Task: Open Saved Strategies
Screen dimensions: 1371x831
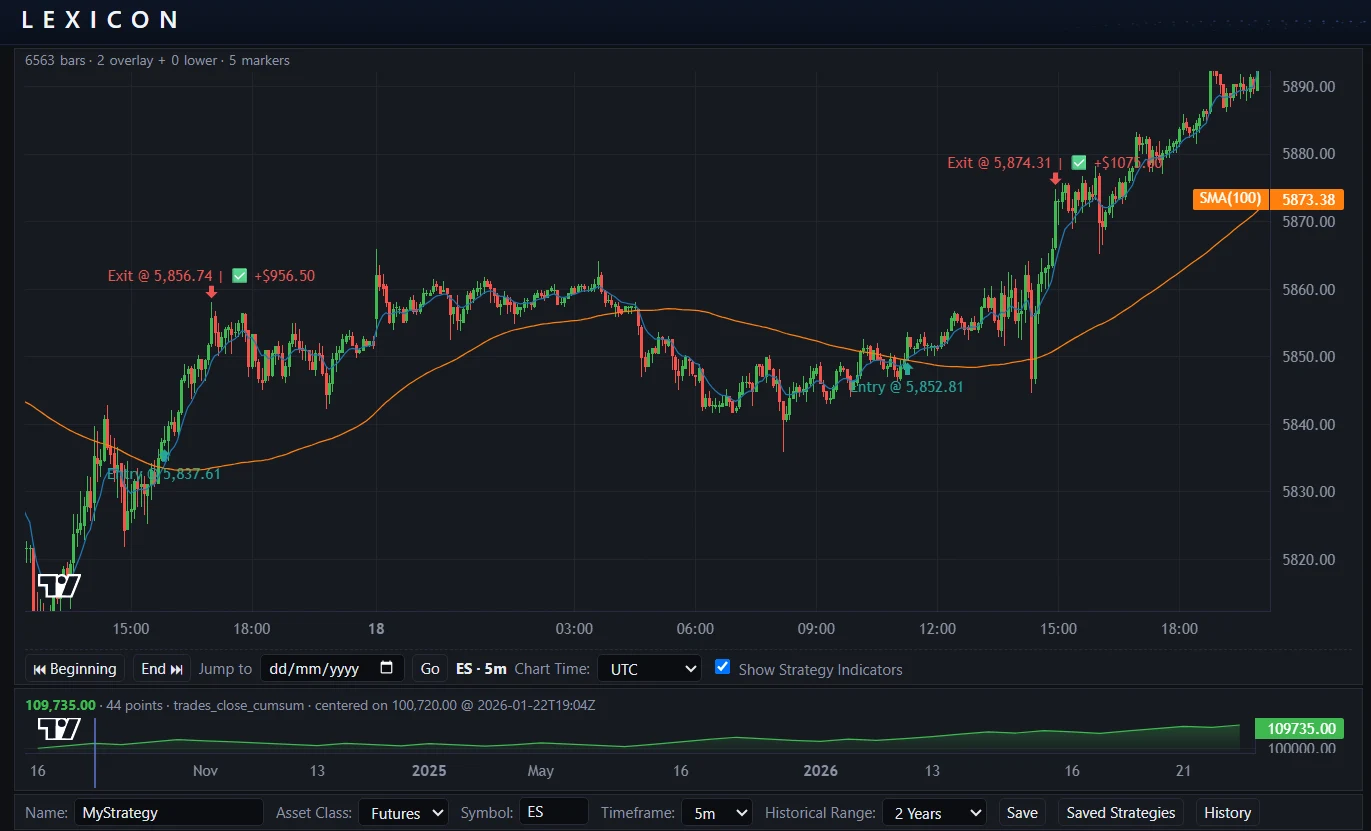Action: coord(1121,812)
